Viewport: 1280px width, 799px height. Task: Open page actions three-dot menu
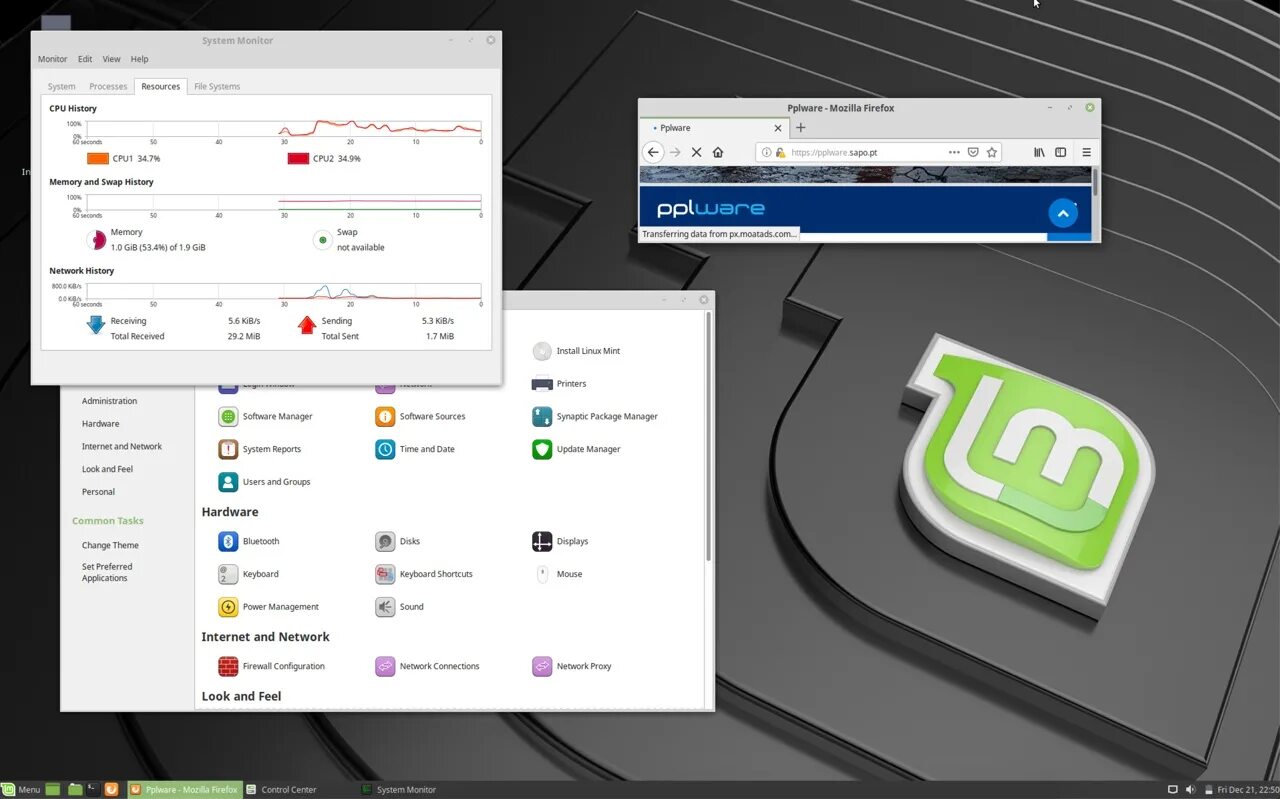(x=954, y=152)
